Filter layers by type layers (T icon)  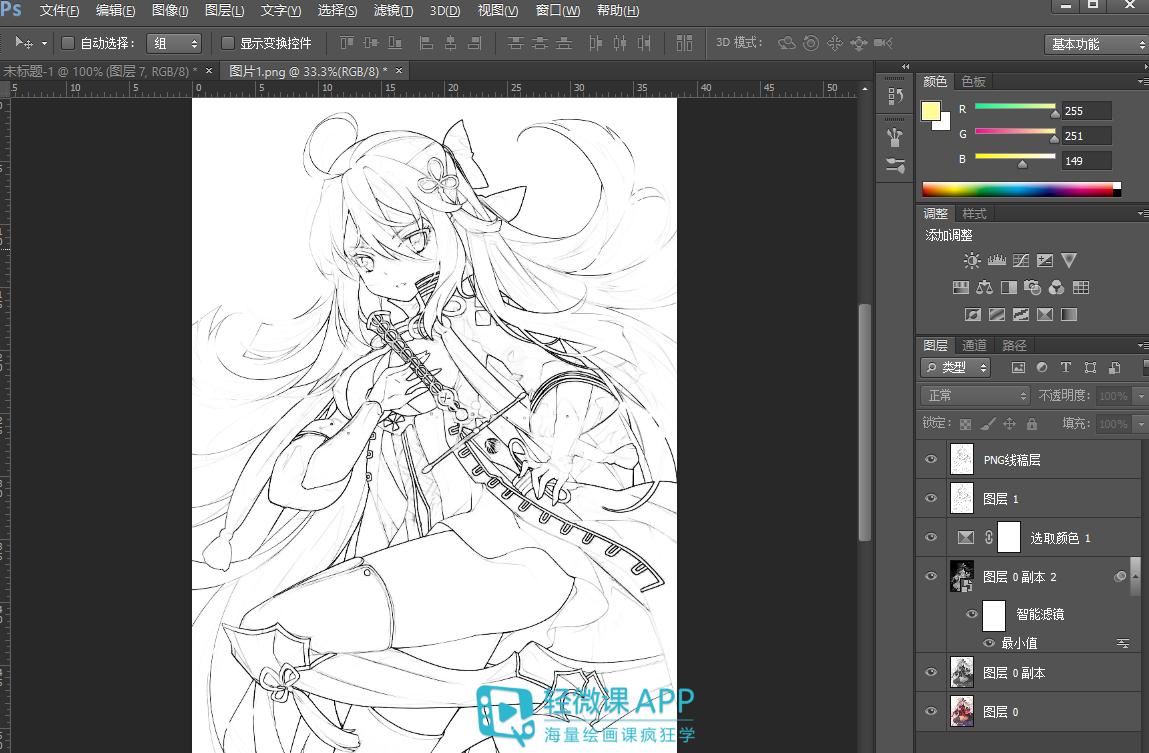pyautogui.click(x=1066, y=368)
